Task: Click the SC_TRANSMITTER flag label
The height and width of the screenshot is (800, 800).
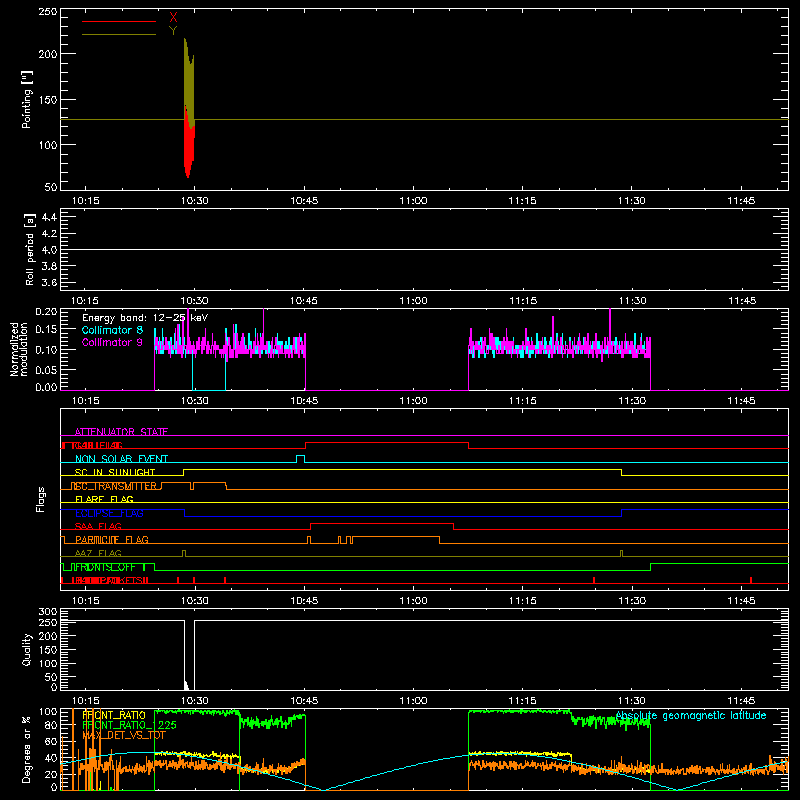Action: tap(115, 486)
